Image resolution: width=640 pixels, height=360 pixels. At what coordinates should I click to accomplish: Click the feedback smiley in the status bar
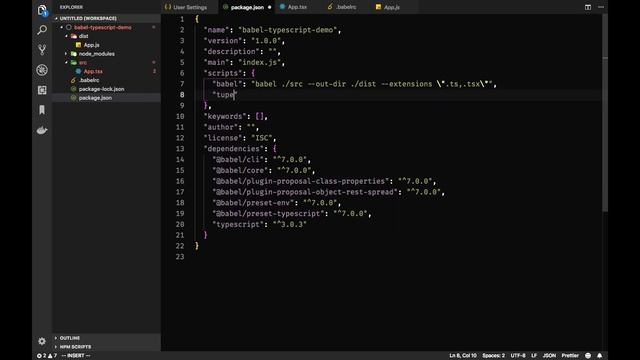point(588,356)
